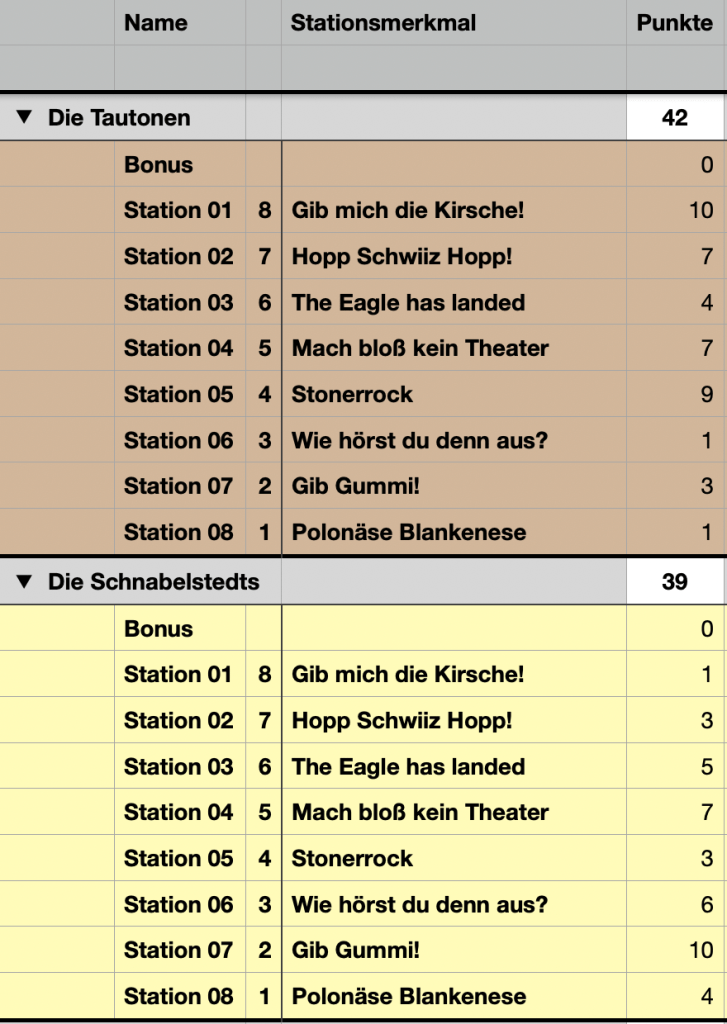The height and width of the screenshot is (1024, 727).
Task: Click Station 04 name cell under Die Schnabelstedts
Action: point(178,812)
